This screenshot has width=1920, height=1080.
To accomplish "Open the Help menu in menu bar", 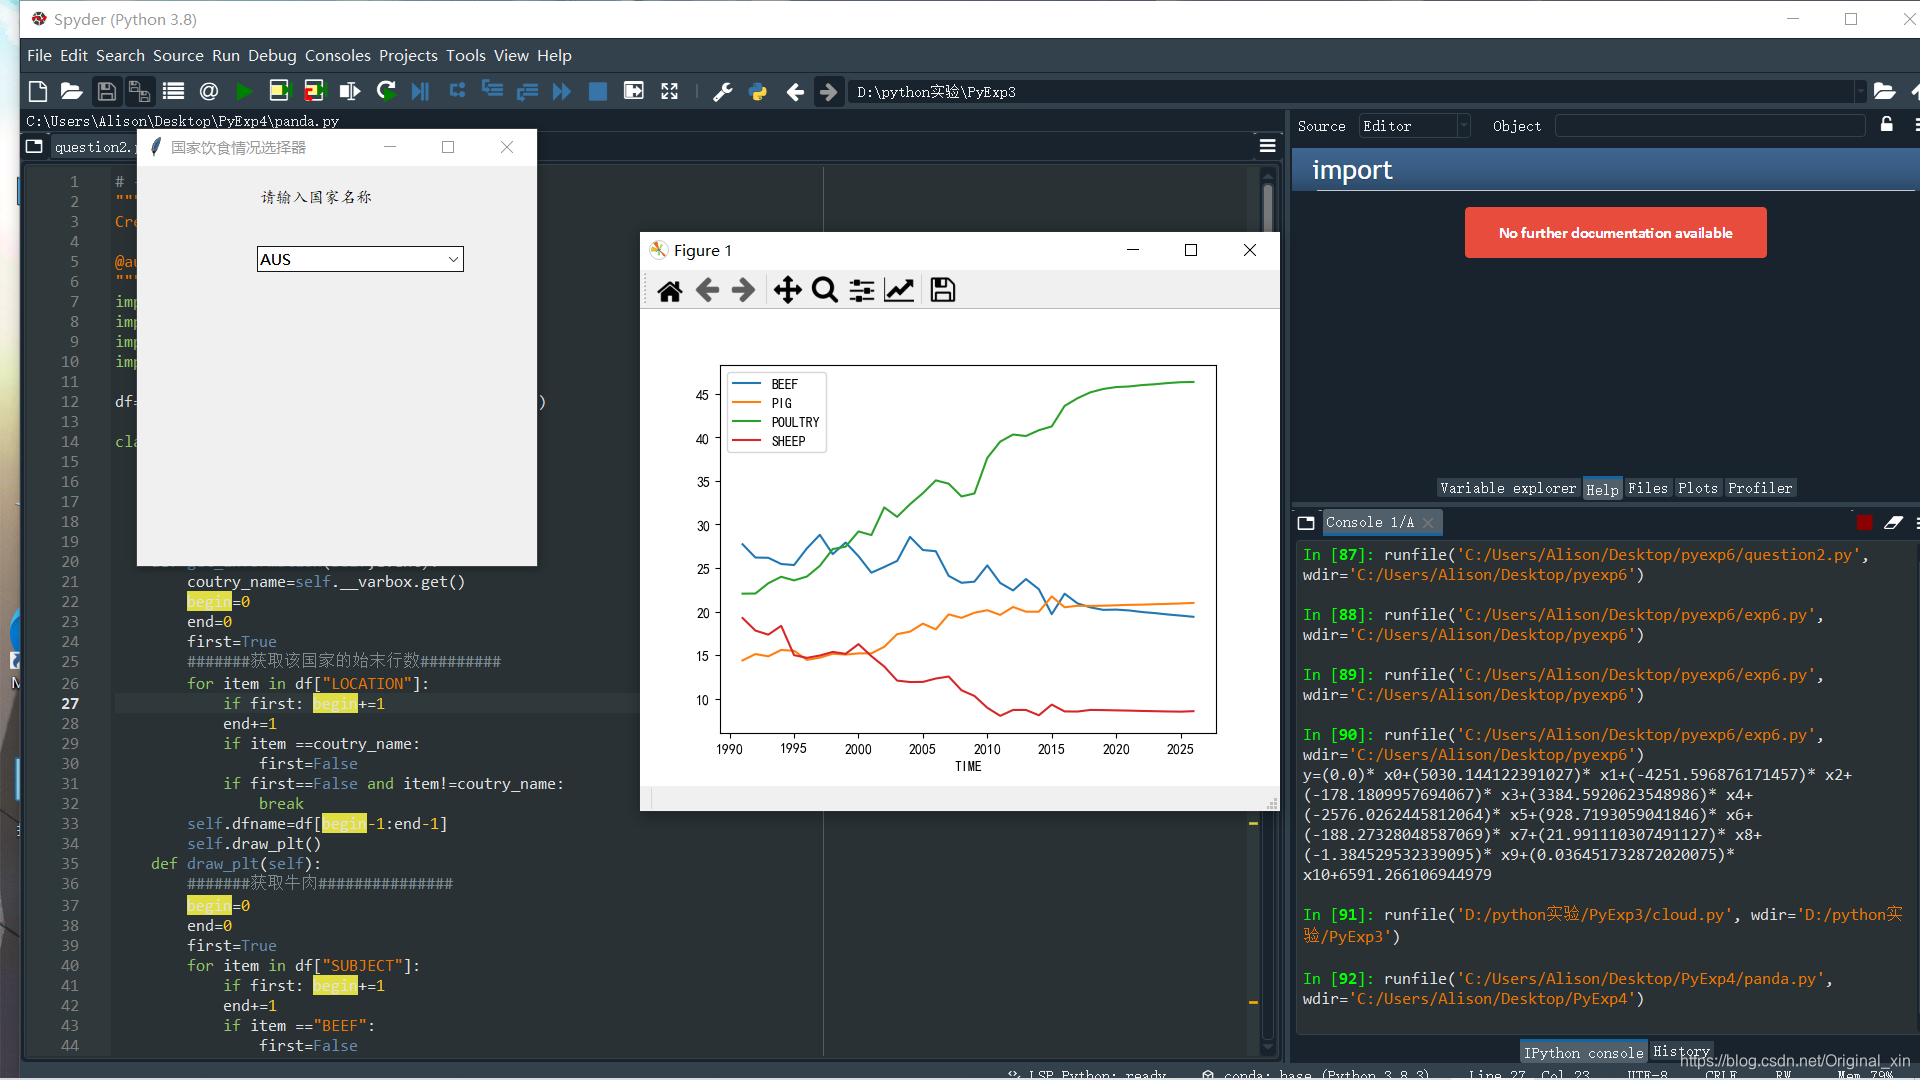I will click(x=554, y=56).
